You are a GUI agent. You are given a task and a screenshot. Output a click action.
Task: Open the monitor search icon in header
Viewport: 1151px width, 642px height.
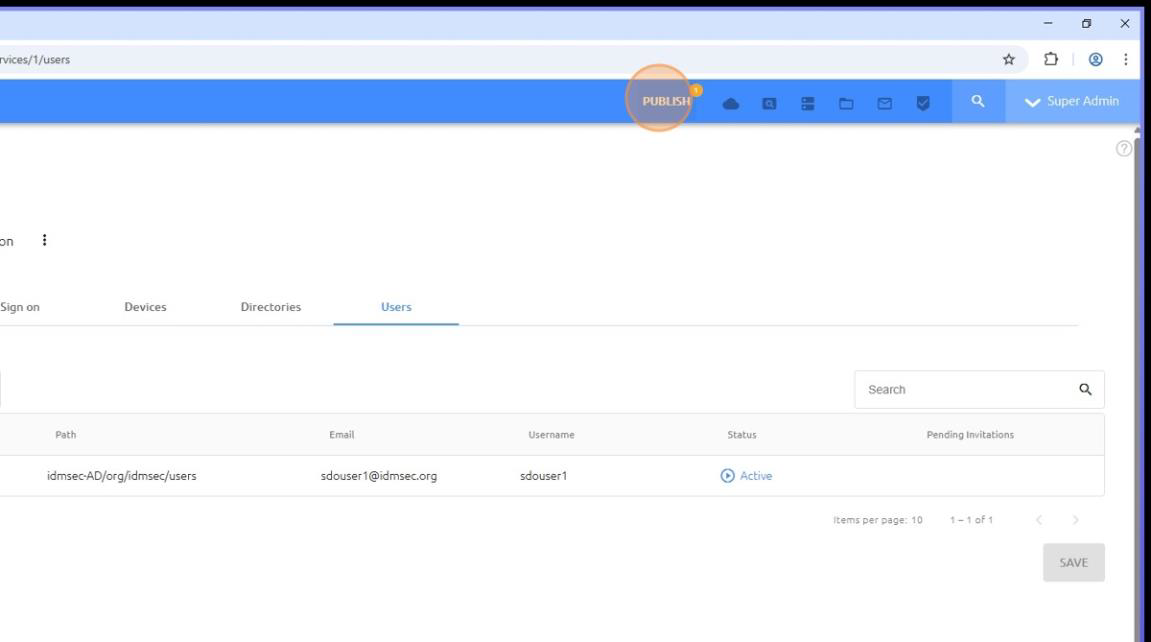(769, 103)
